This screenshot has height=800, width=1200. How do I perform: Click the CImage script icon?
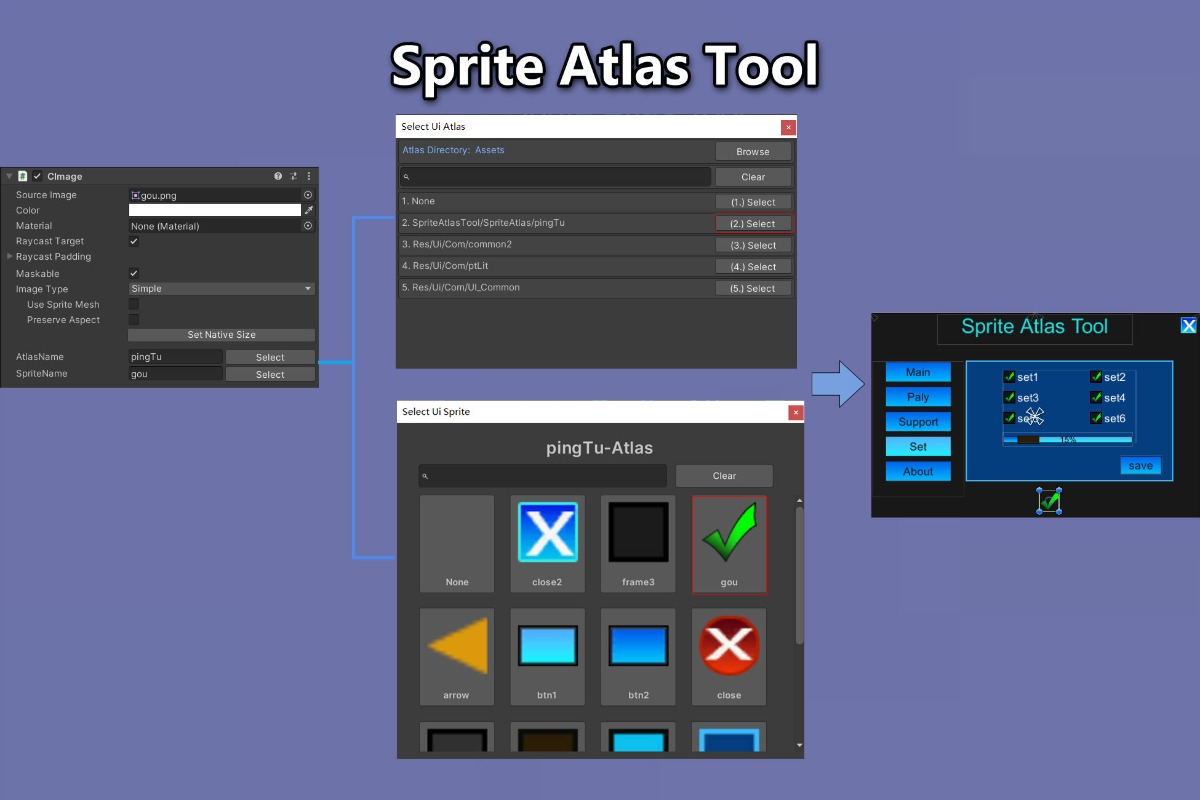(22, 176)
